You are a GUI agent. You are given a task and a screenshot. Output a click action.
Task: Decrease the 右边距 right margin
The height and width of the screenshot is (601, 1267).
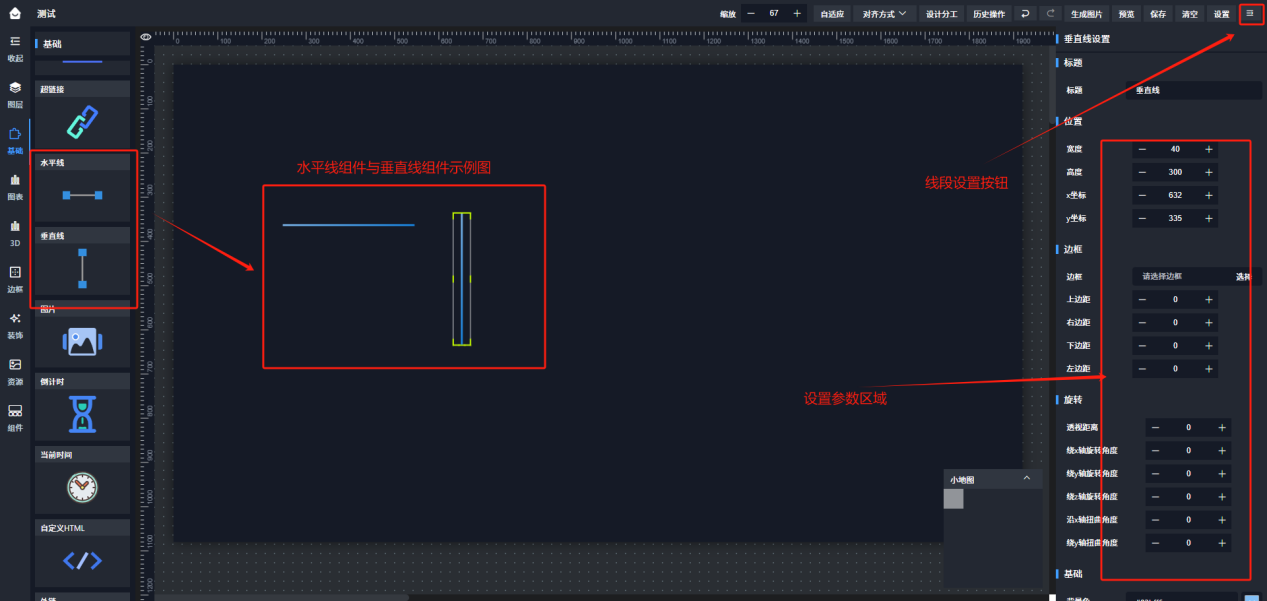pos(1142,322)
